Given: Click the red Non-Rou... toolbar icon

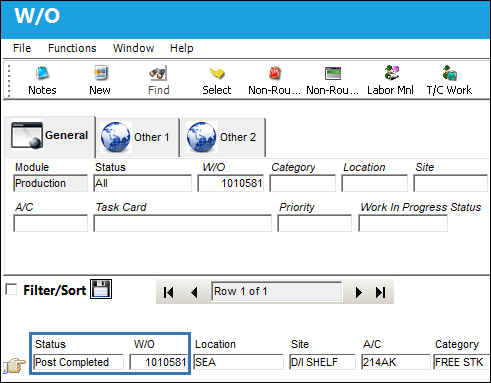Looking at the screenshot, I should point(274,73).
